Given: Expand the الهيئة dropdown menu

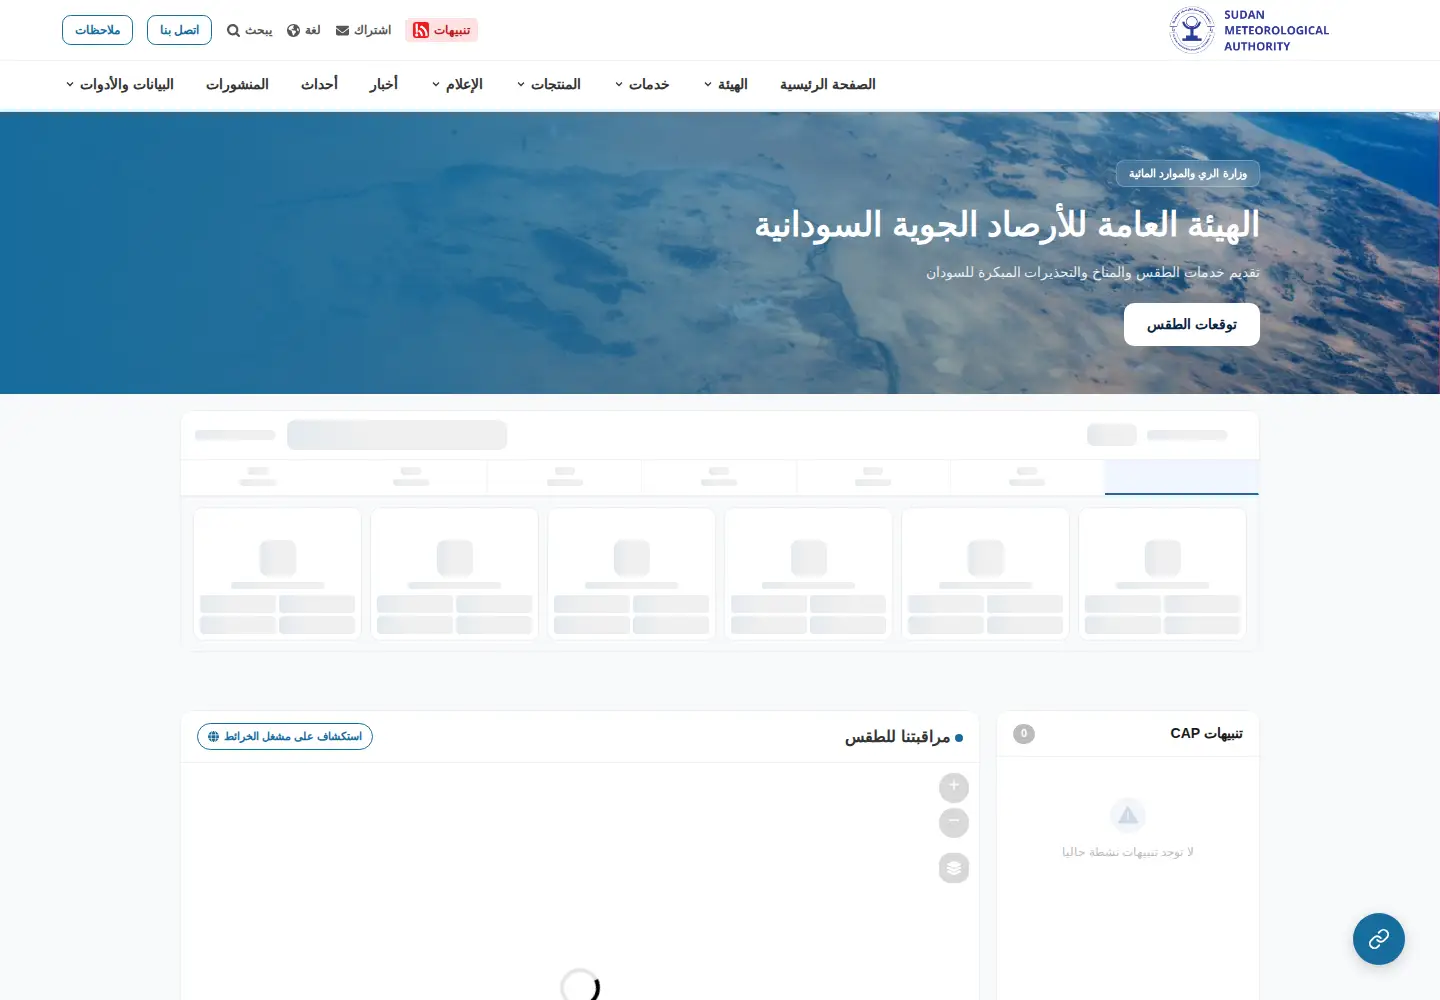Looking at the screenshot, I should tap(726, 84).
